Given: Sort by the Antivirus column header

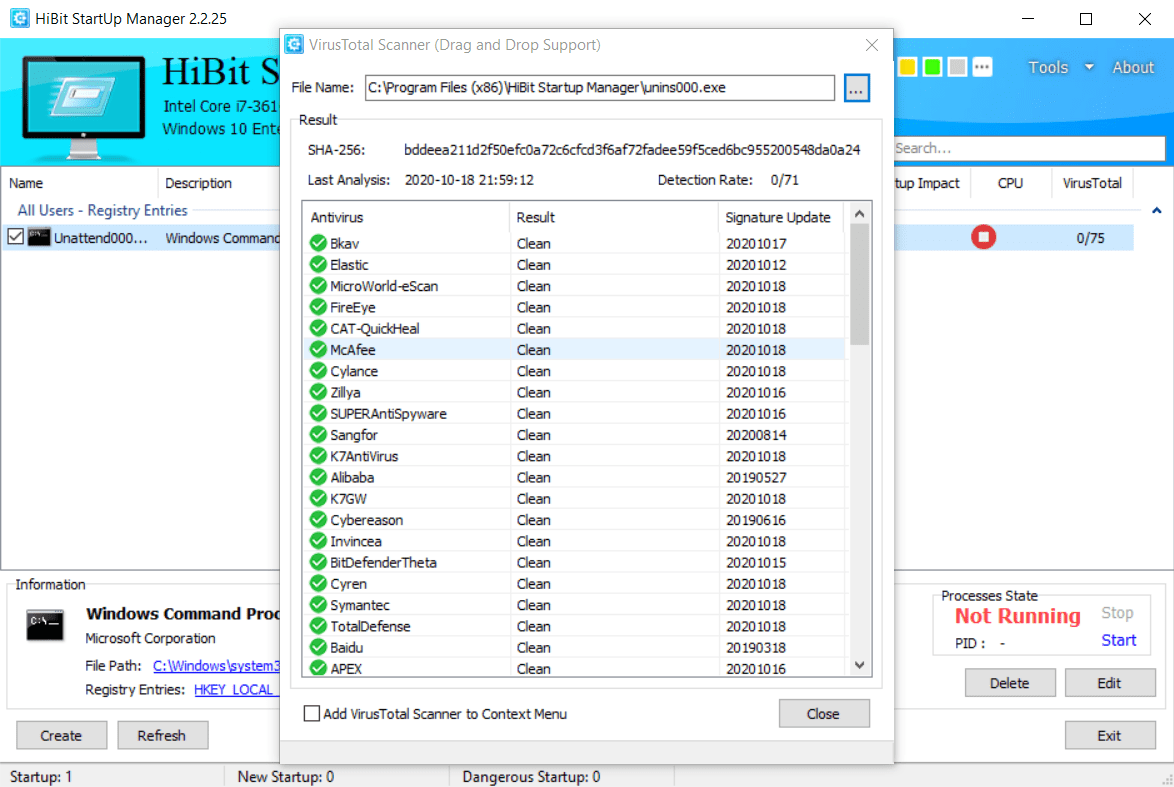Looking at the screenshot, I should click(406, 217).
